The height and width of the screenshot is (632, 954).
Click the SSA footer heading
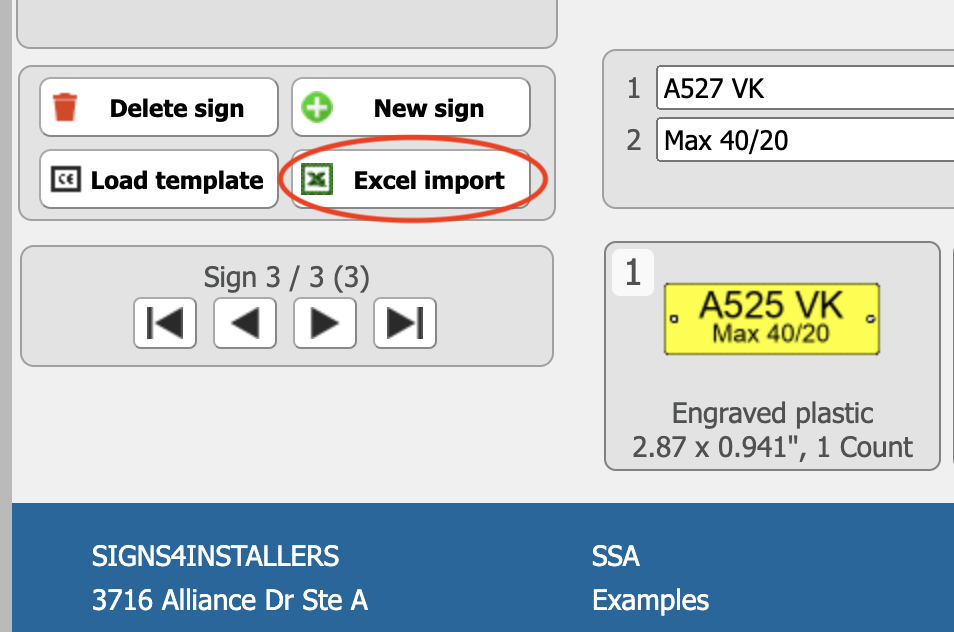point(616,556)
